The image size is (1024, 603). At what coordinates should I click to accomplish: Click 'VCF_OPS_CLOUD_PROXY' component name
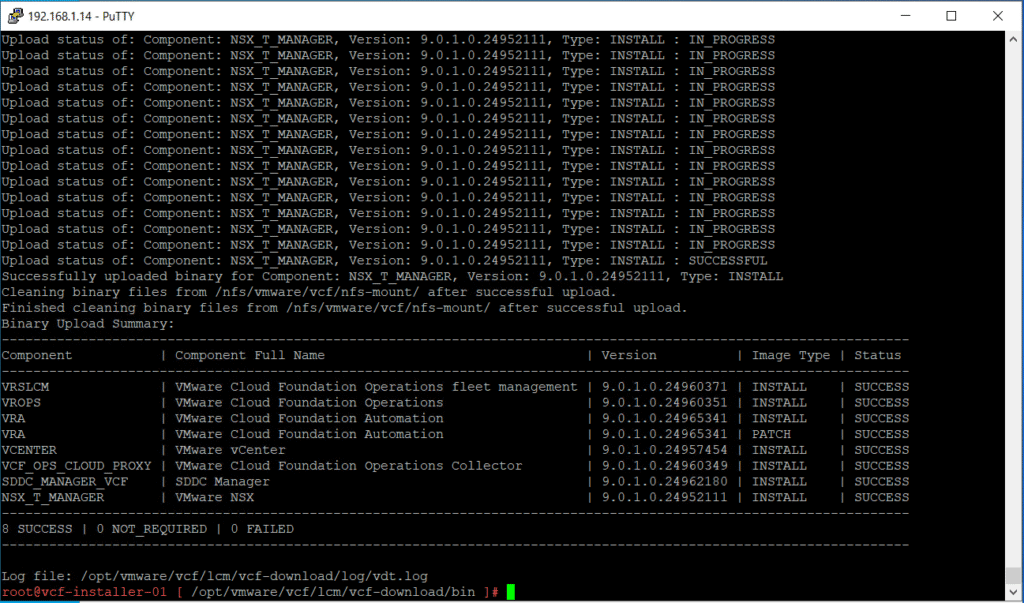(x=76, y=466)
